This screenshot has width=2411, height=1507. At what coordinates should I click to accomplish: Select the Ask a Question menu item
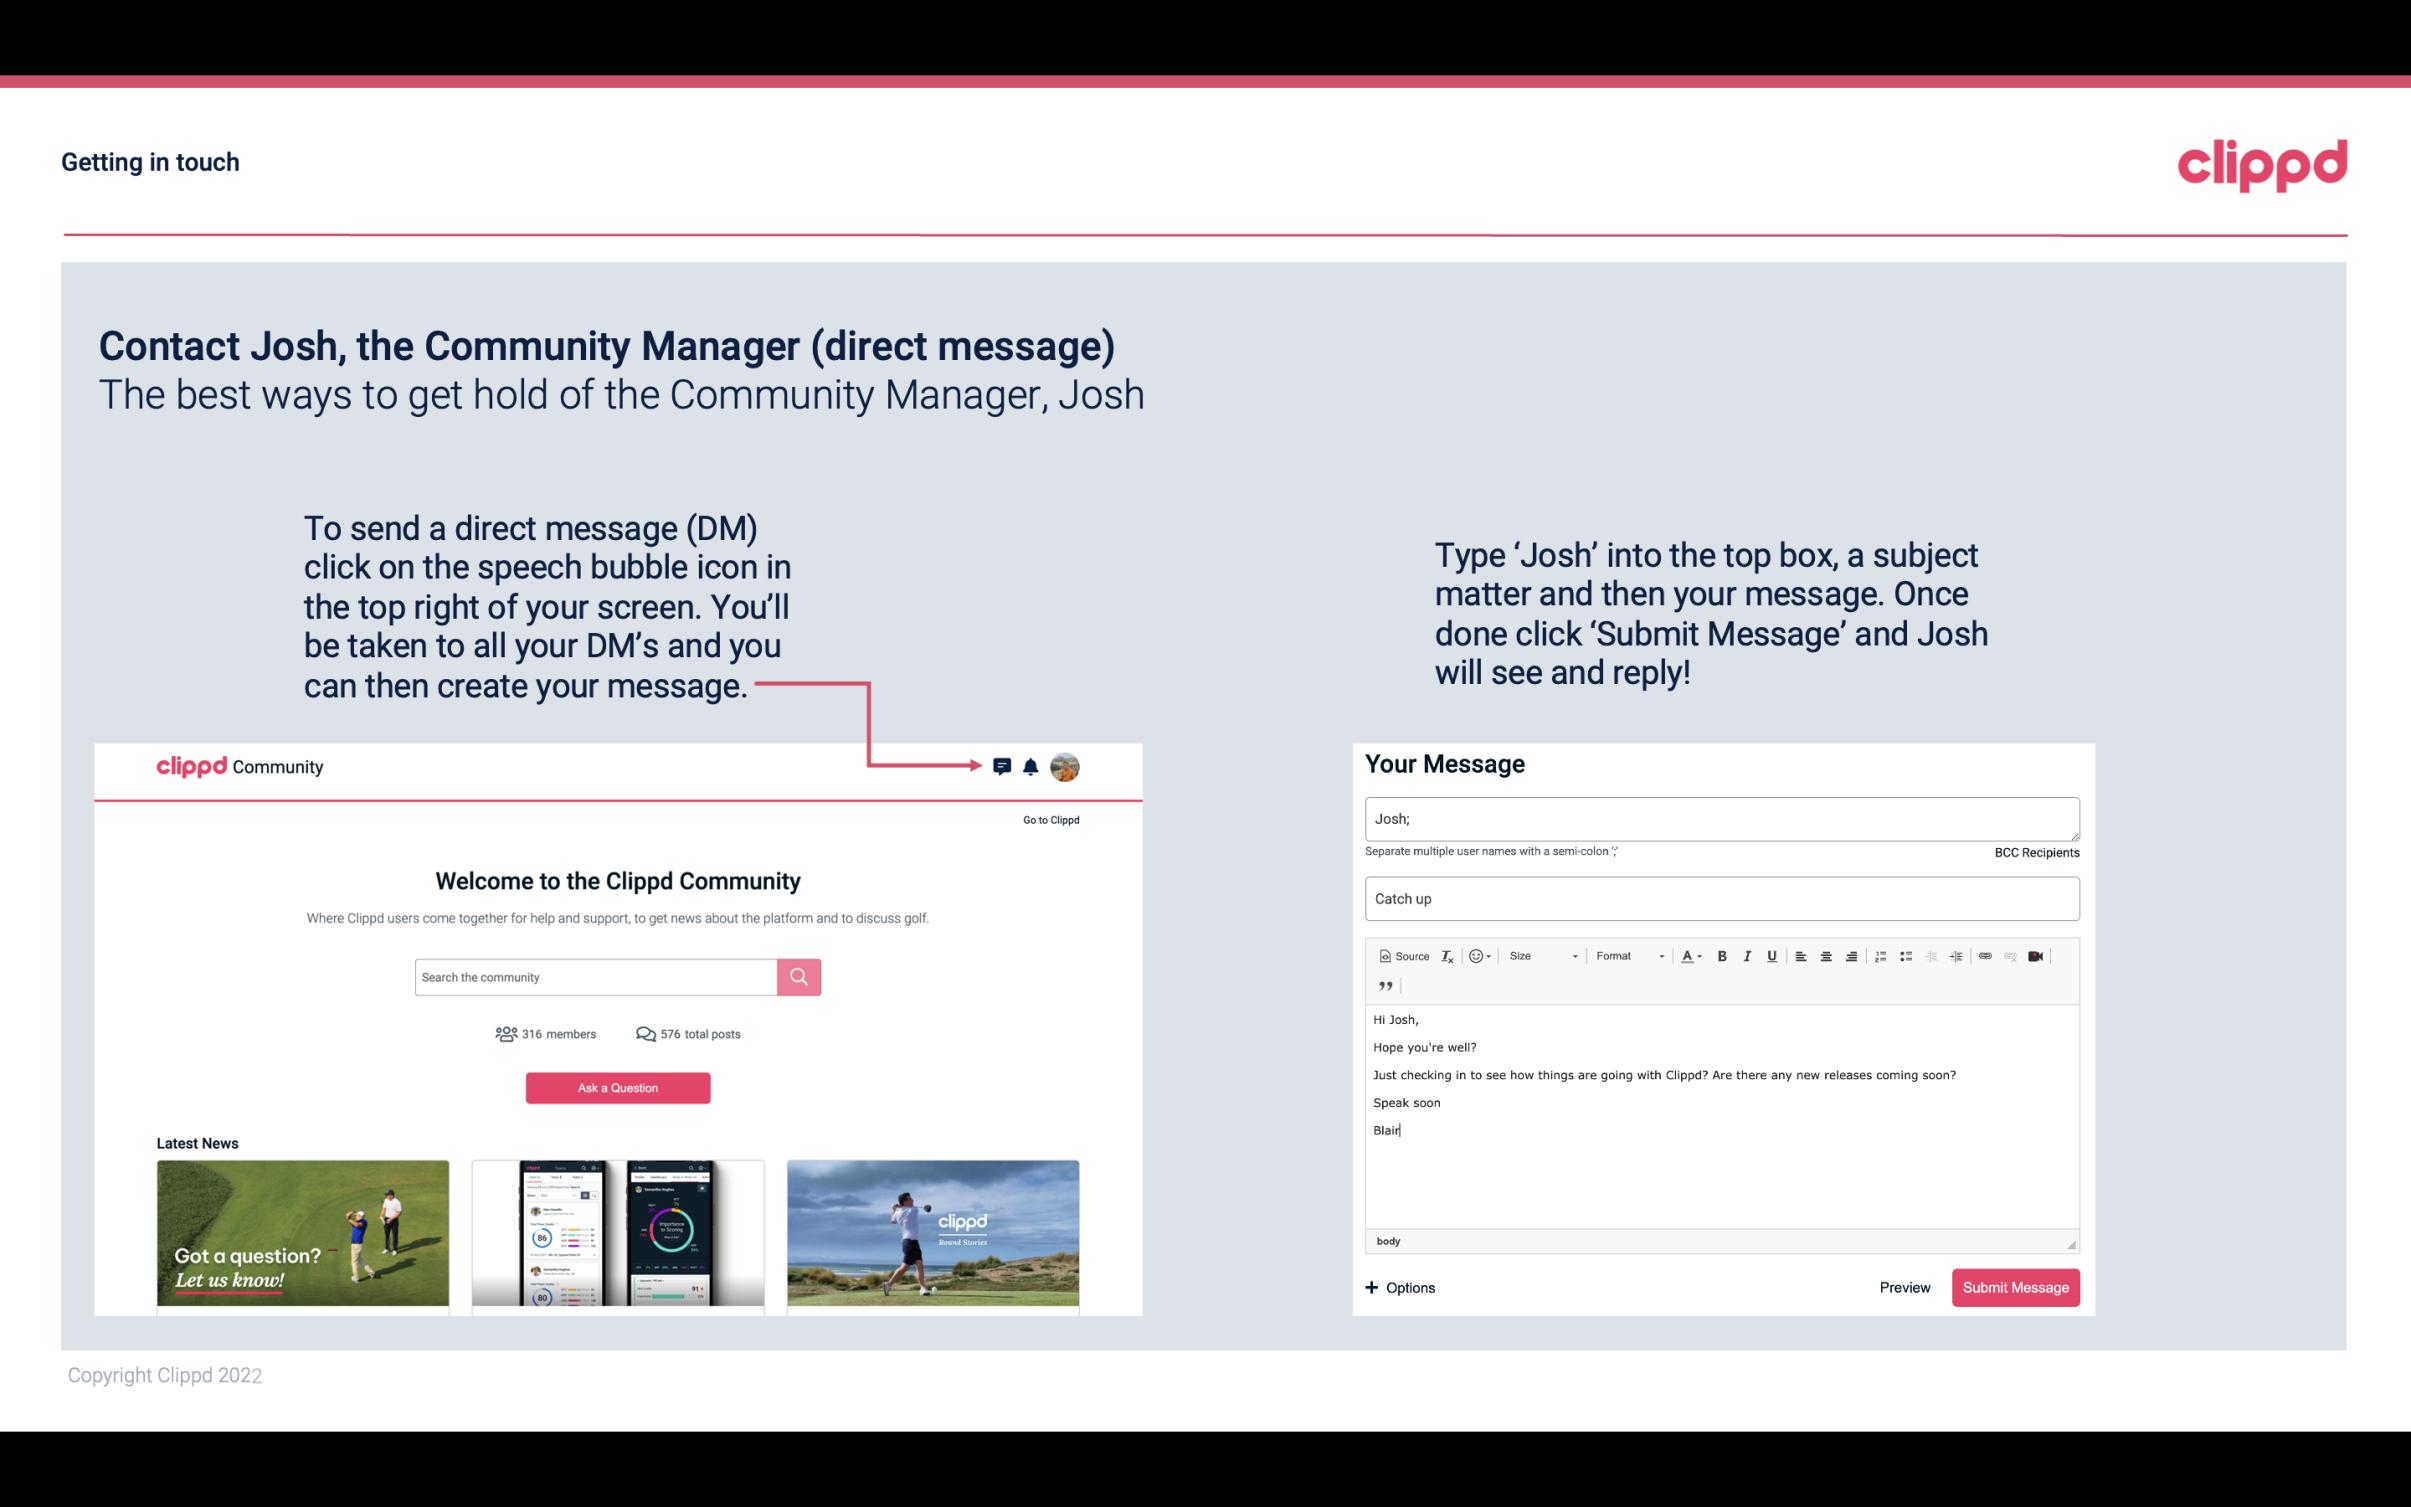[618, 1085]
